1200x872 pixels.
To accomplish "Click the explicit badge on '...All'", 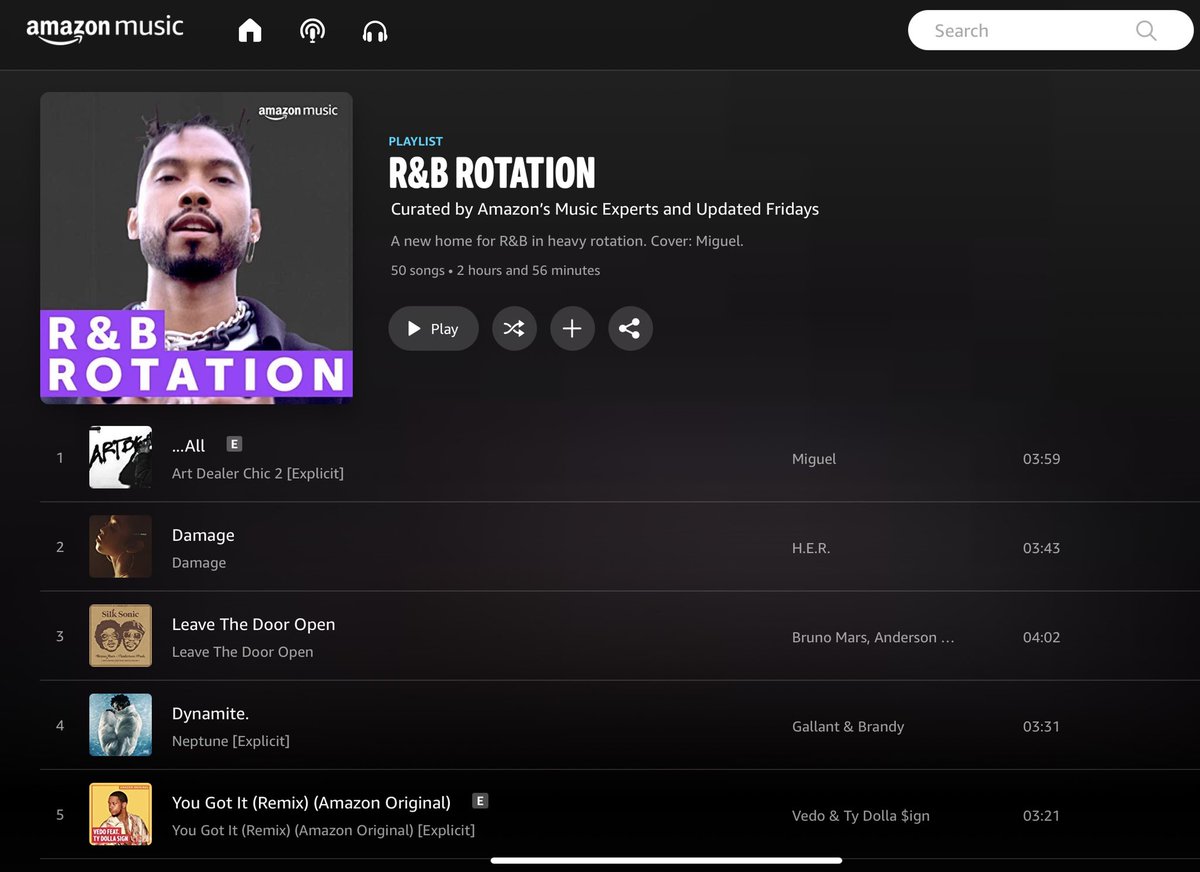I will point(235,444).
